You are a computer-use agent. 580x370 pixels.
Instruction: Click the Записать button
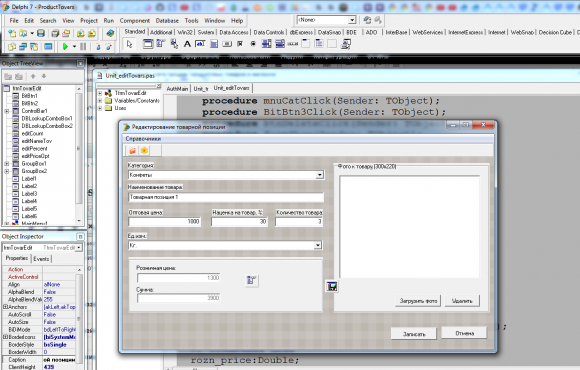click(414, 333)
